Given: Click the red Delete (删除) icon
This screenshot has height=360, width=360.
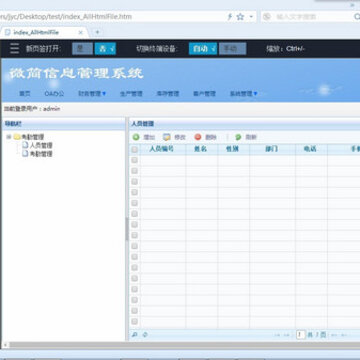Looking at the screenshot, I should point(198,137).
